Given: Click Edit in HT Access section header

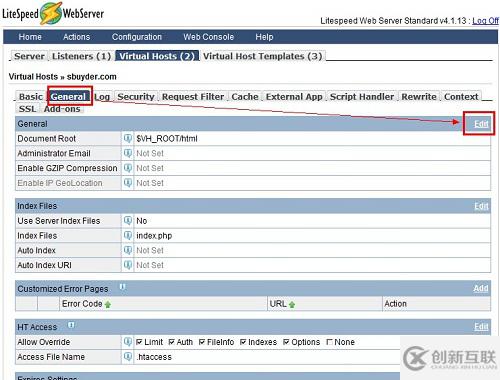Looking at the screenshot, I should tap(481, 327).
